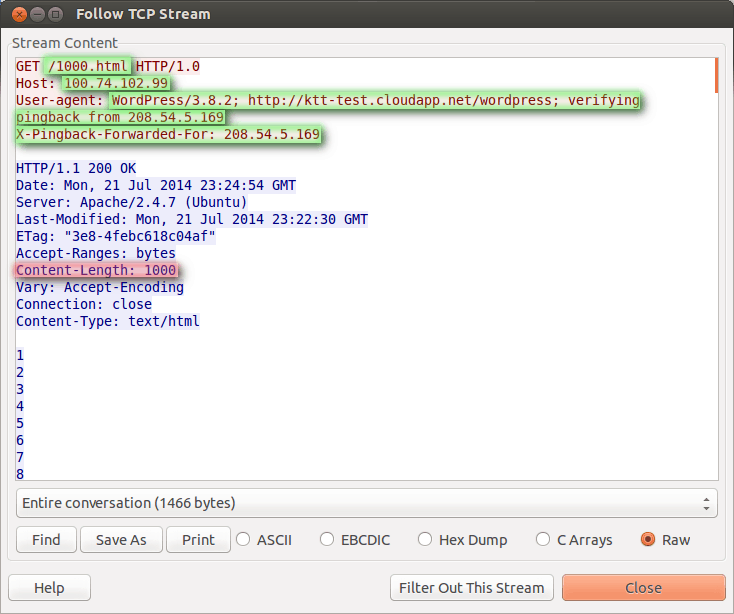Click the 'HTTP/1.1 200 OK' line
This screenshot has width=734, height=614.
coord(76,168)
